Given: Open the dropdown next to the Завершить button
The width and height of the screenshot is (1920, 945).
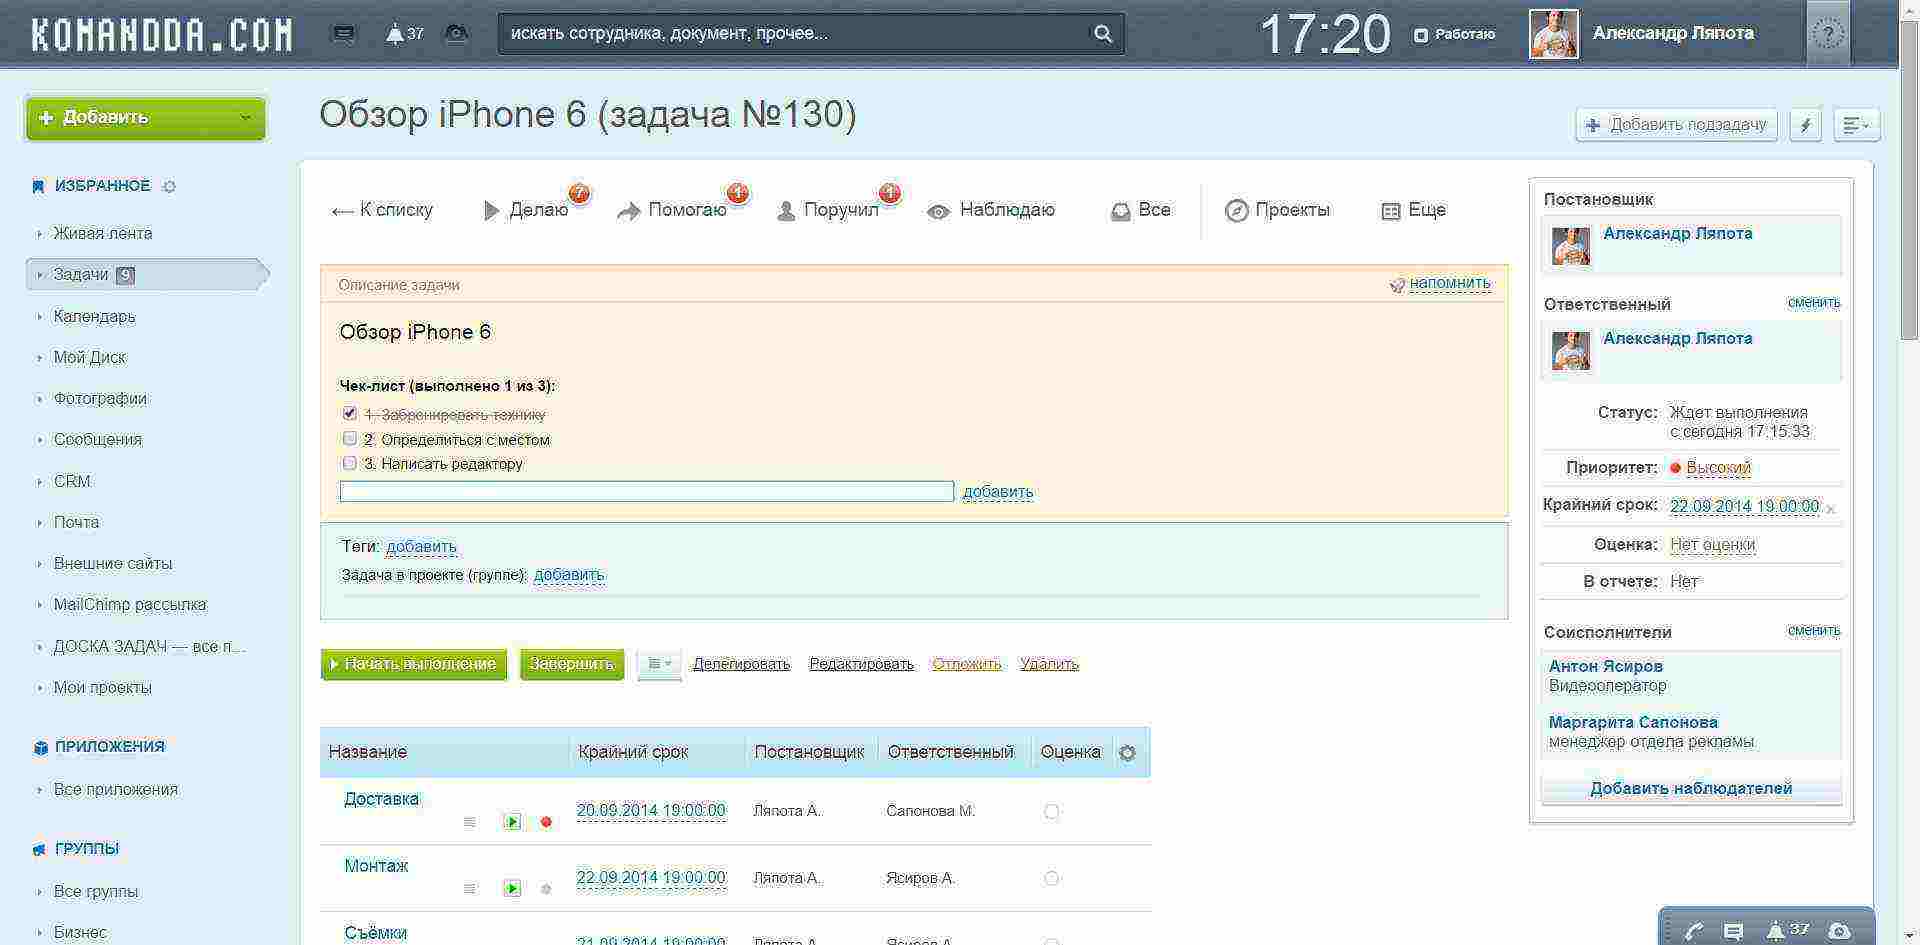Looking at the screenshot, I should tap(658, 664).
